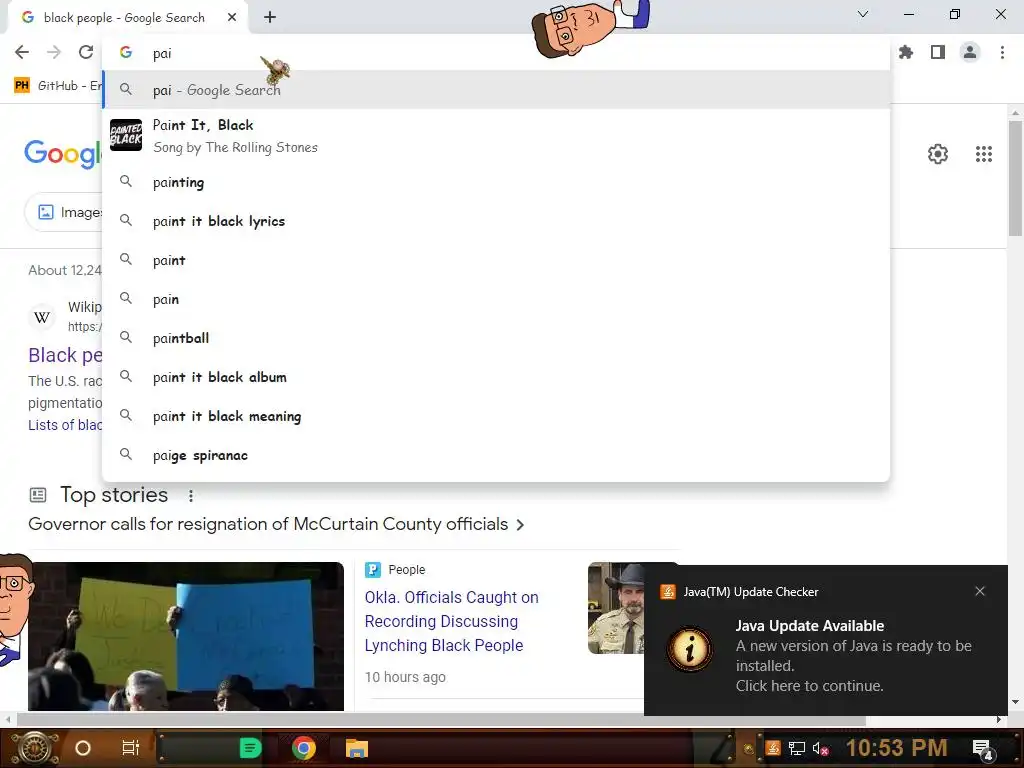The width and height of the screenshot is (1024, 768).
Task: Open the Chrome profile avatar
Action: coord(970,52)
